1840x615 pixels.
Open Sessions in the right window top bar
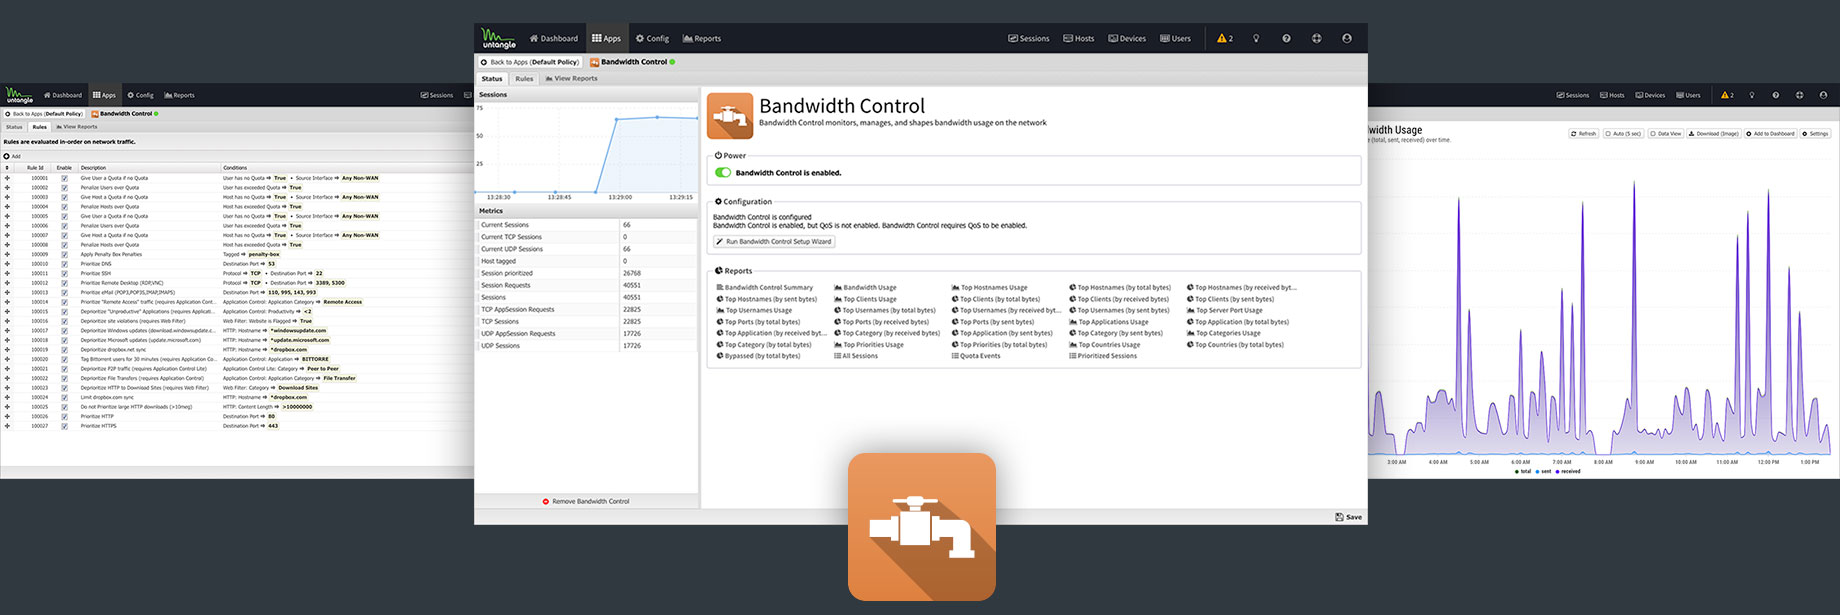[1573, 95]
